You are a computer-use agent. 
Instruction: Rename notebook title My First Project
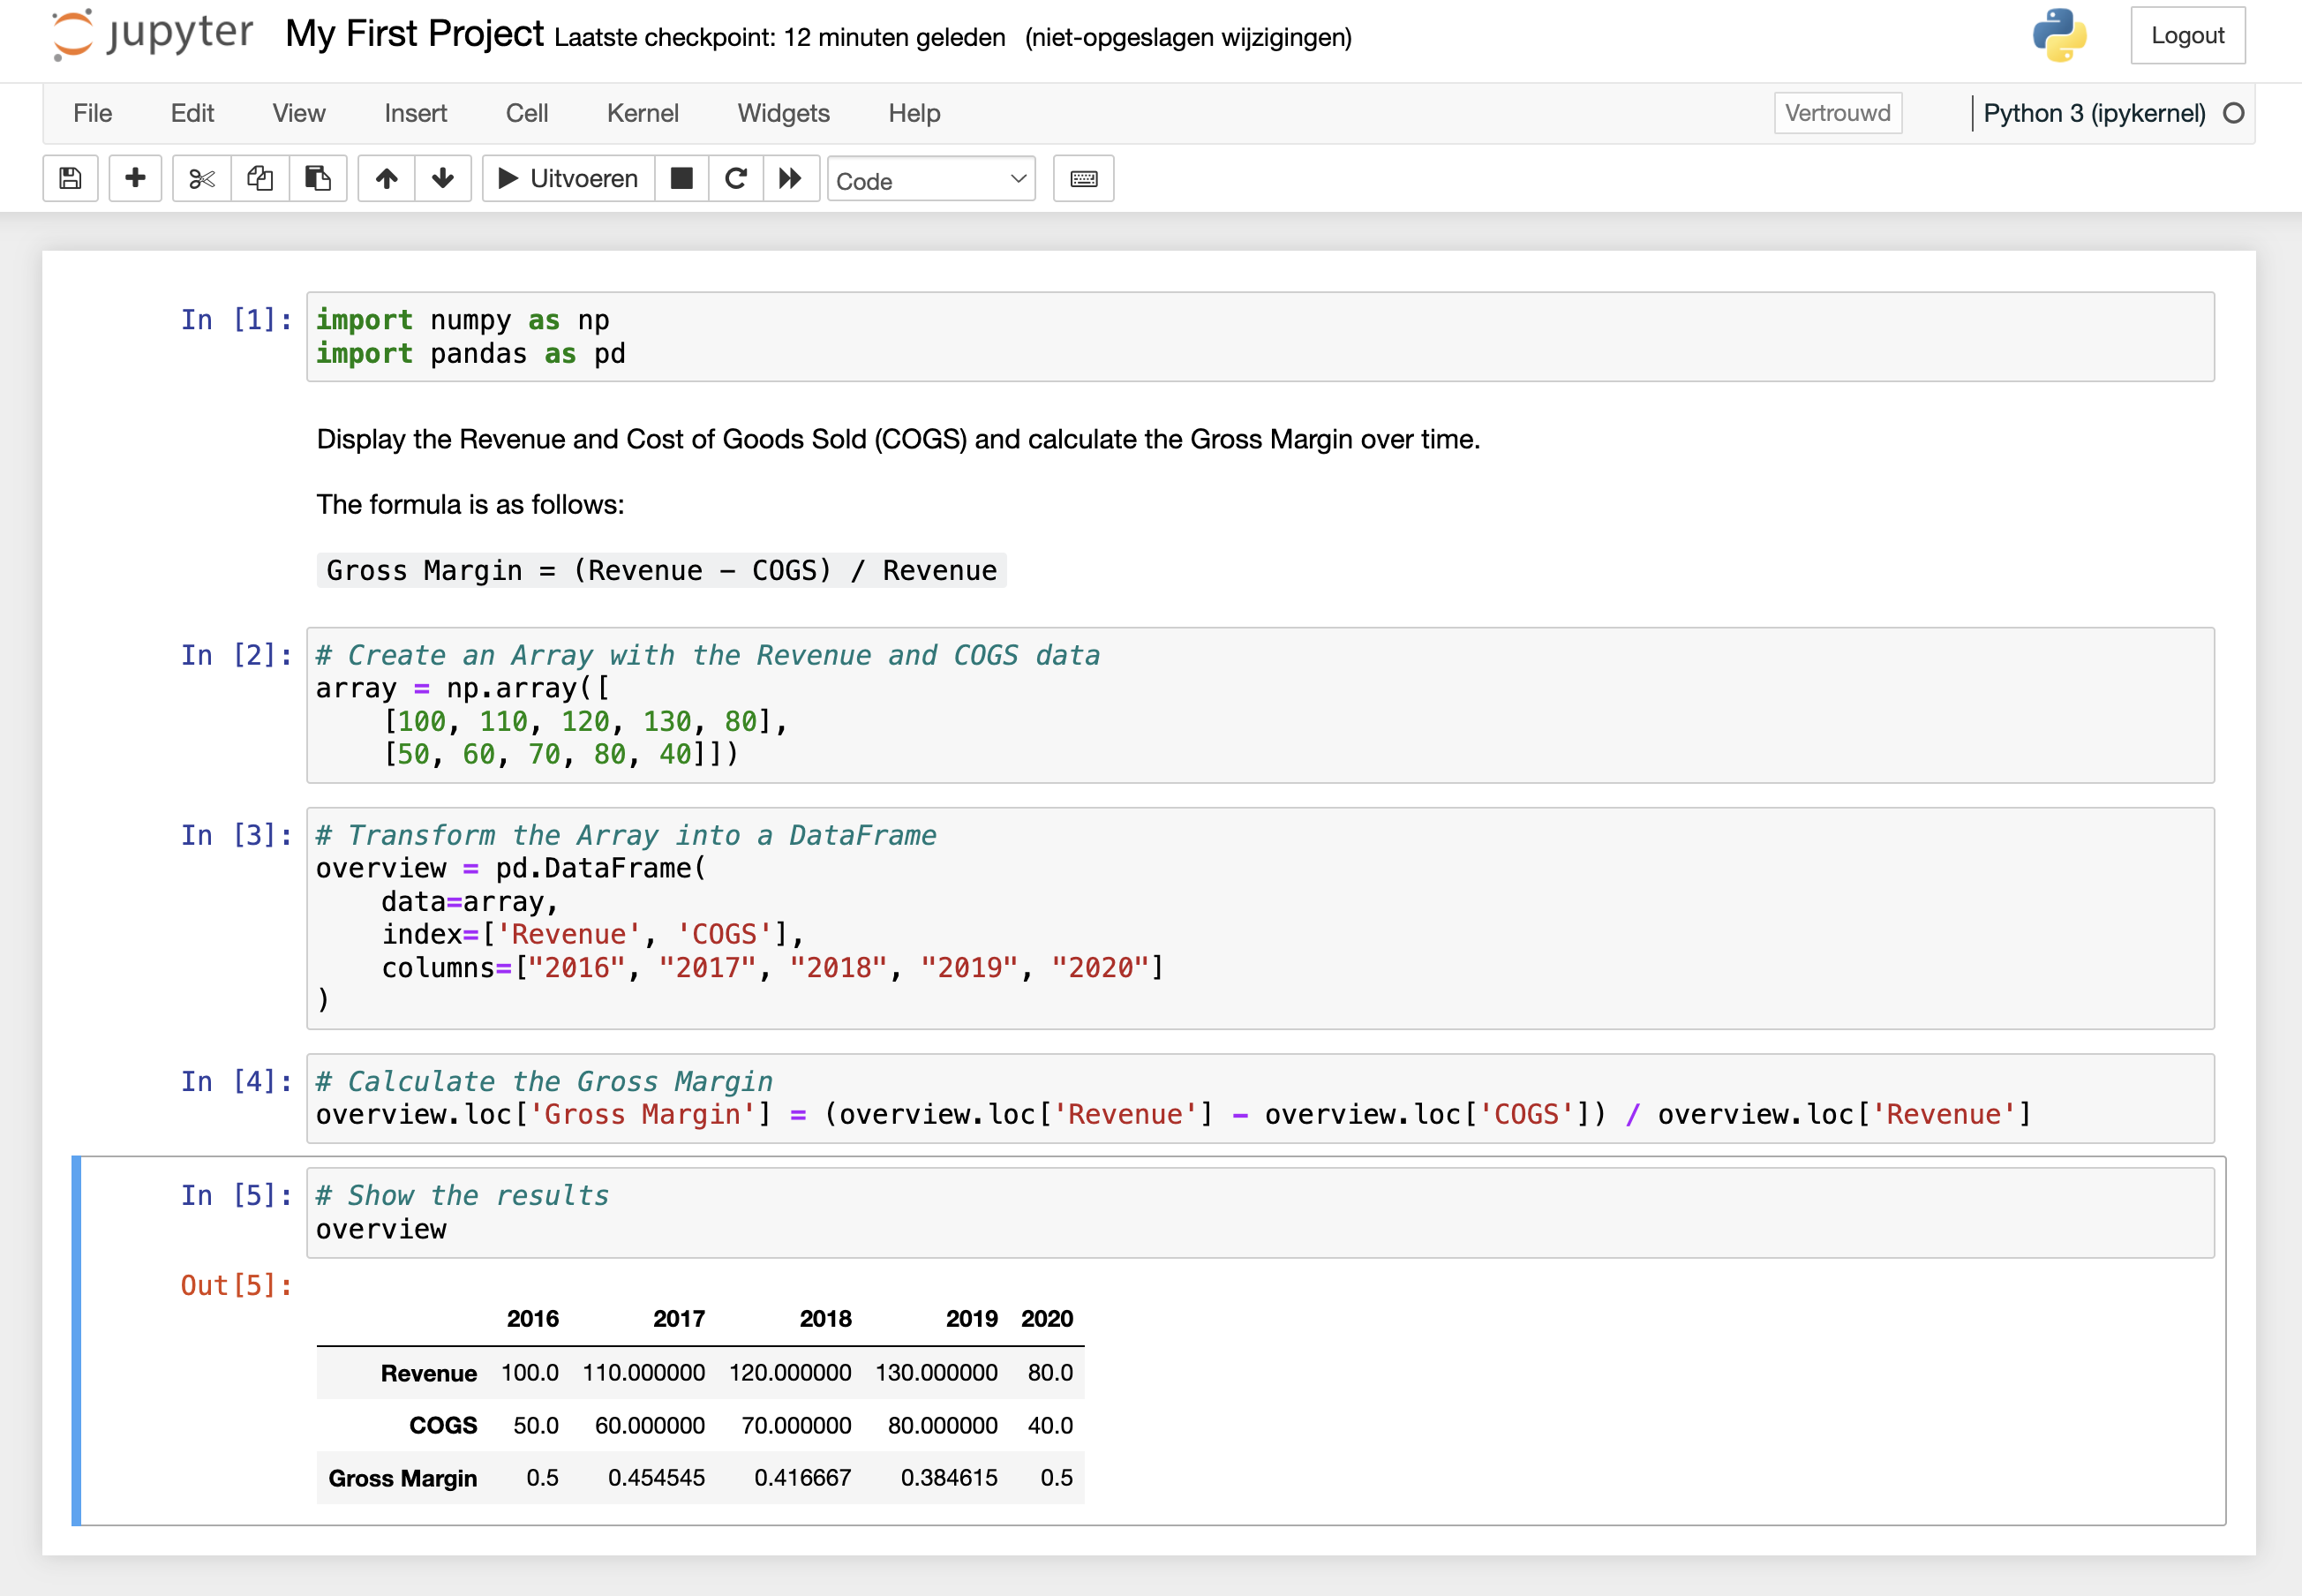pyautogui.click(x=414, y=34)
